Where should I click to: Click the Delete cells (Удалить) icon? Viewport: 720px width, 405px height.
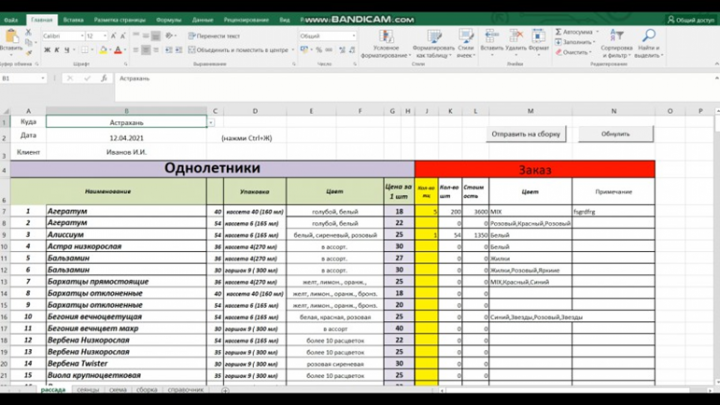pyautogui.click(x=516, y=36)
